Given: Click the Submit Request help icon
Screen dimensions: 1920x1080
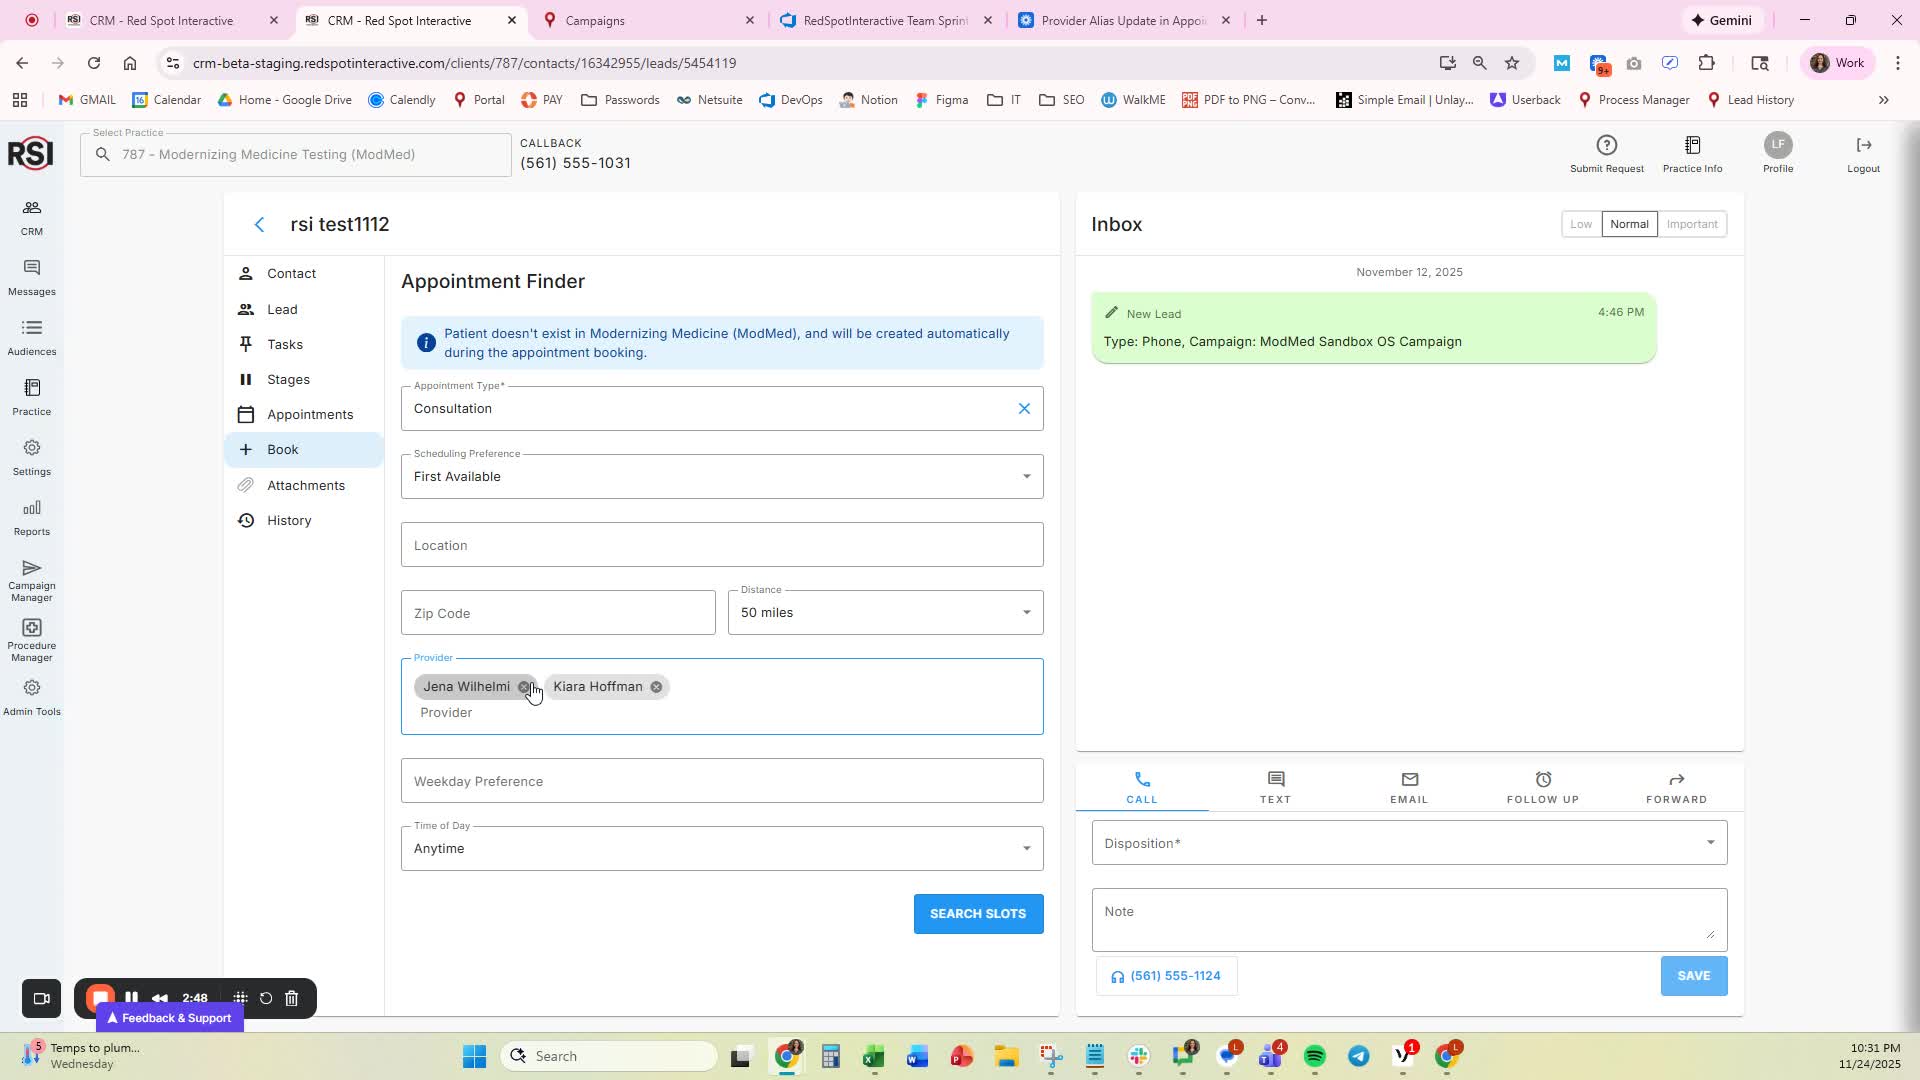Looking at the screenshot, I should click(1606, 146).
